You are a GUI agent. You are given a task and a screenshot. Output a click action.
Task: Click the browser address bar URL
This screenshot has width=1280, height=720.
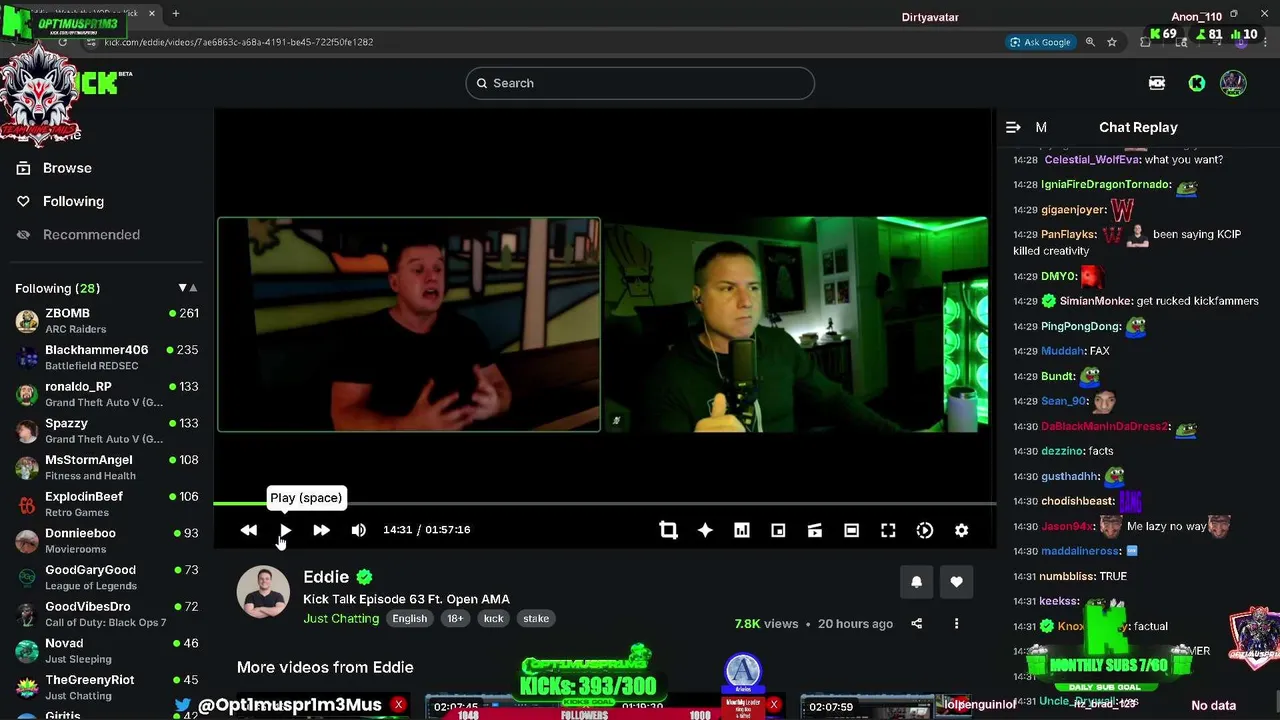pos(238,42)
